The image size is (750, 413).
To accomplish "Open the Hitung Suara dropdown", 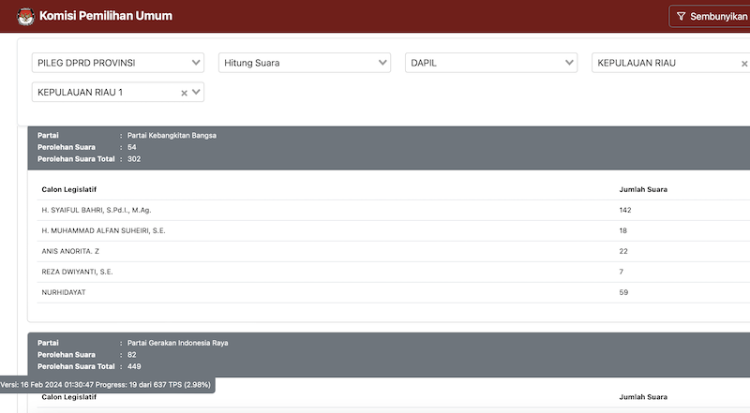I will tap(305, 63).
